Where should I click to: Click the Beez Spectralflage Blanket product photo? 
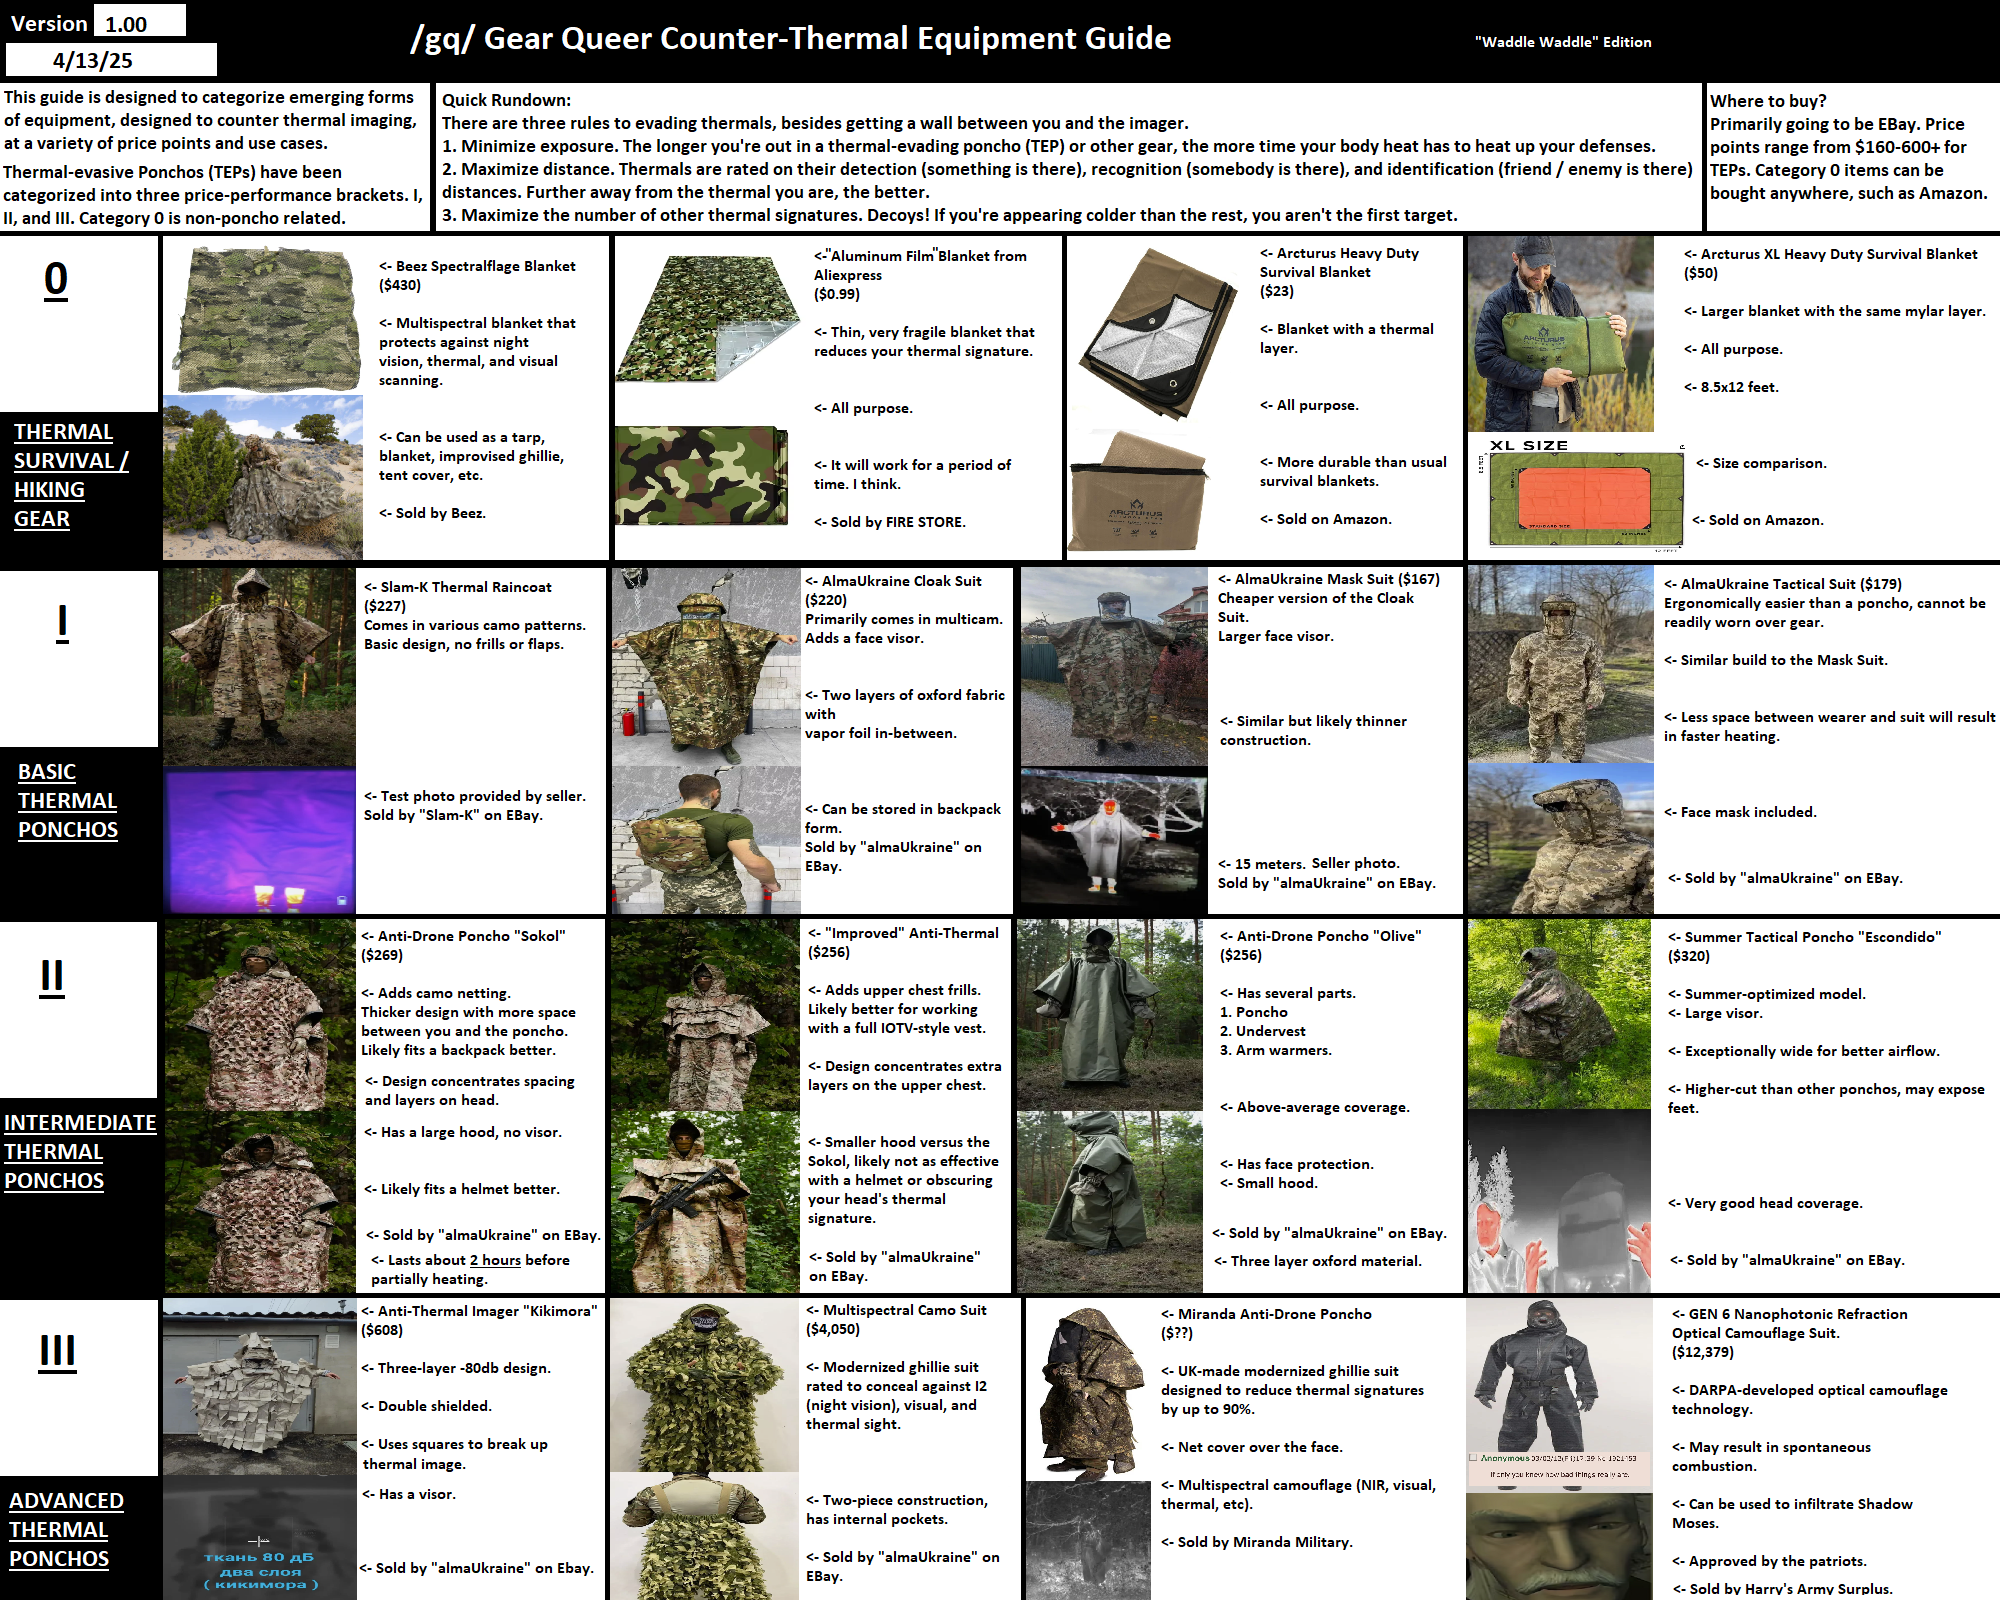coord(267,320)
